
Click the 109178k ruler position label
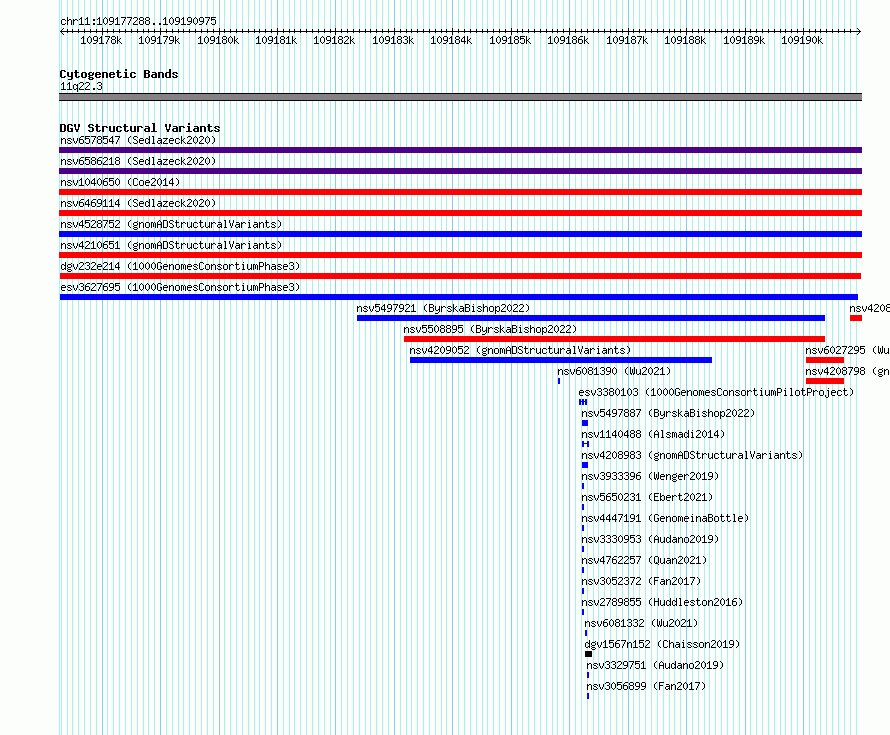pyautogui.click(x=101, y=40)
